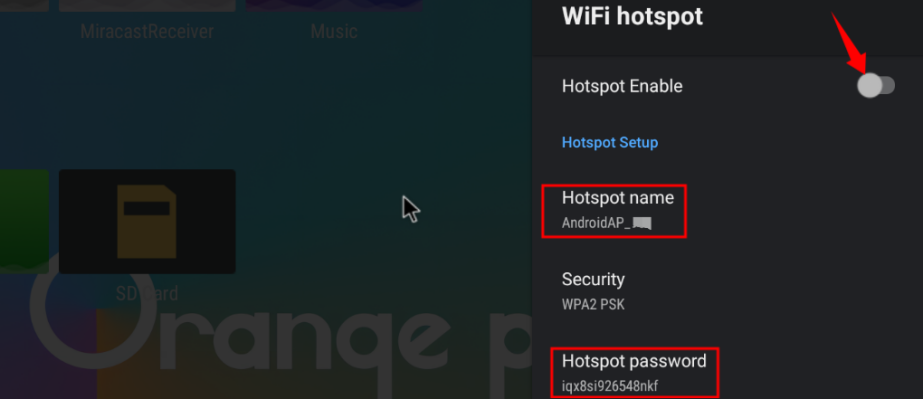Open the SD Card app icon

pos(147,221)
